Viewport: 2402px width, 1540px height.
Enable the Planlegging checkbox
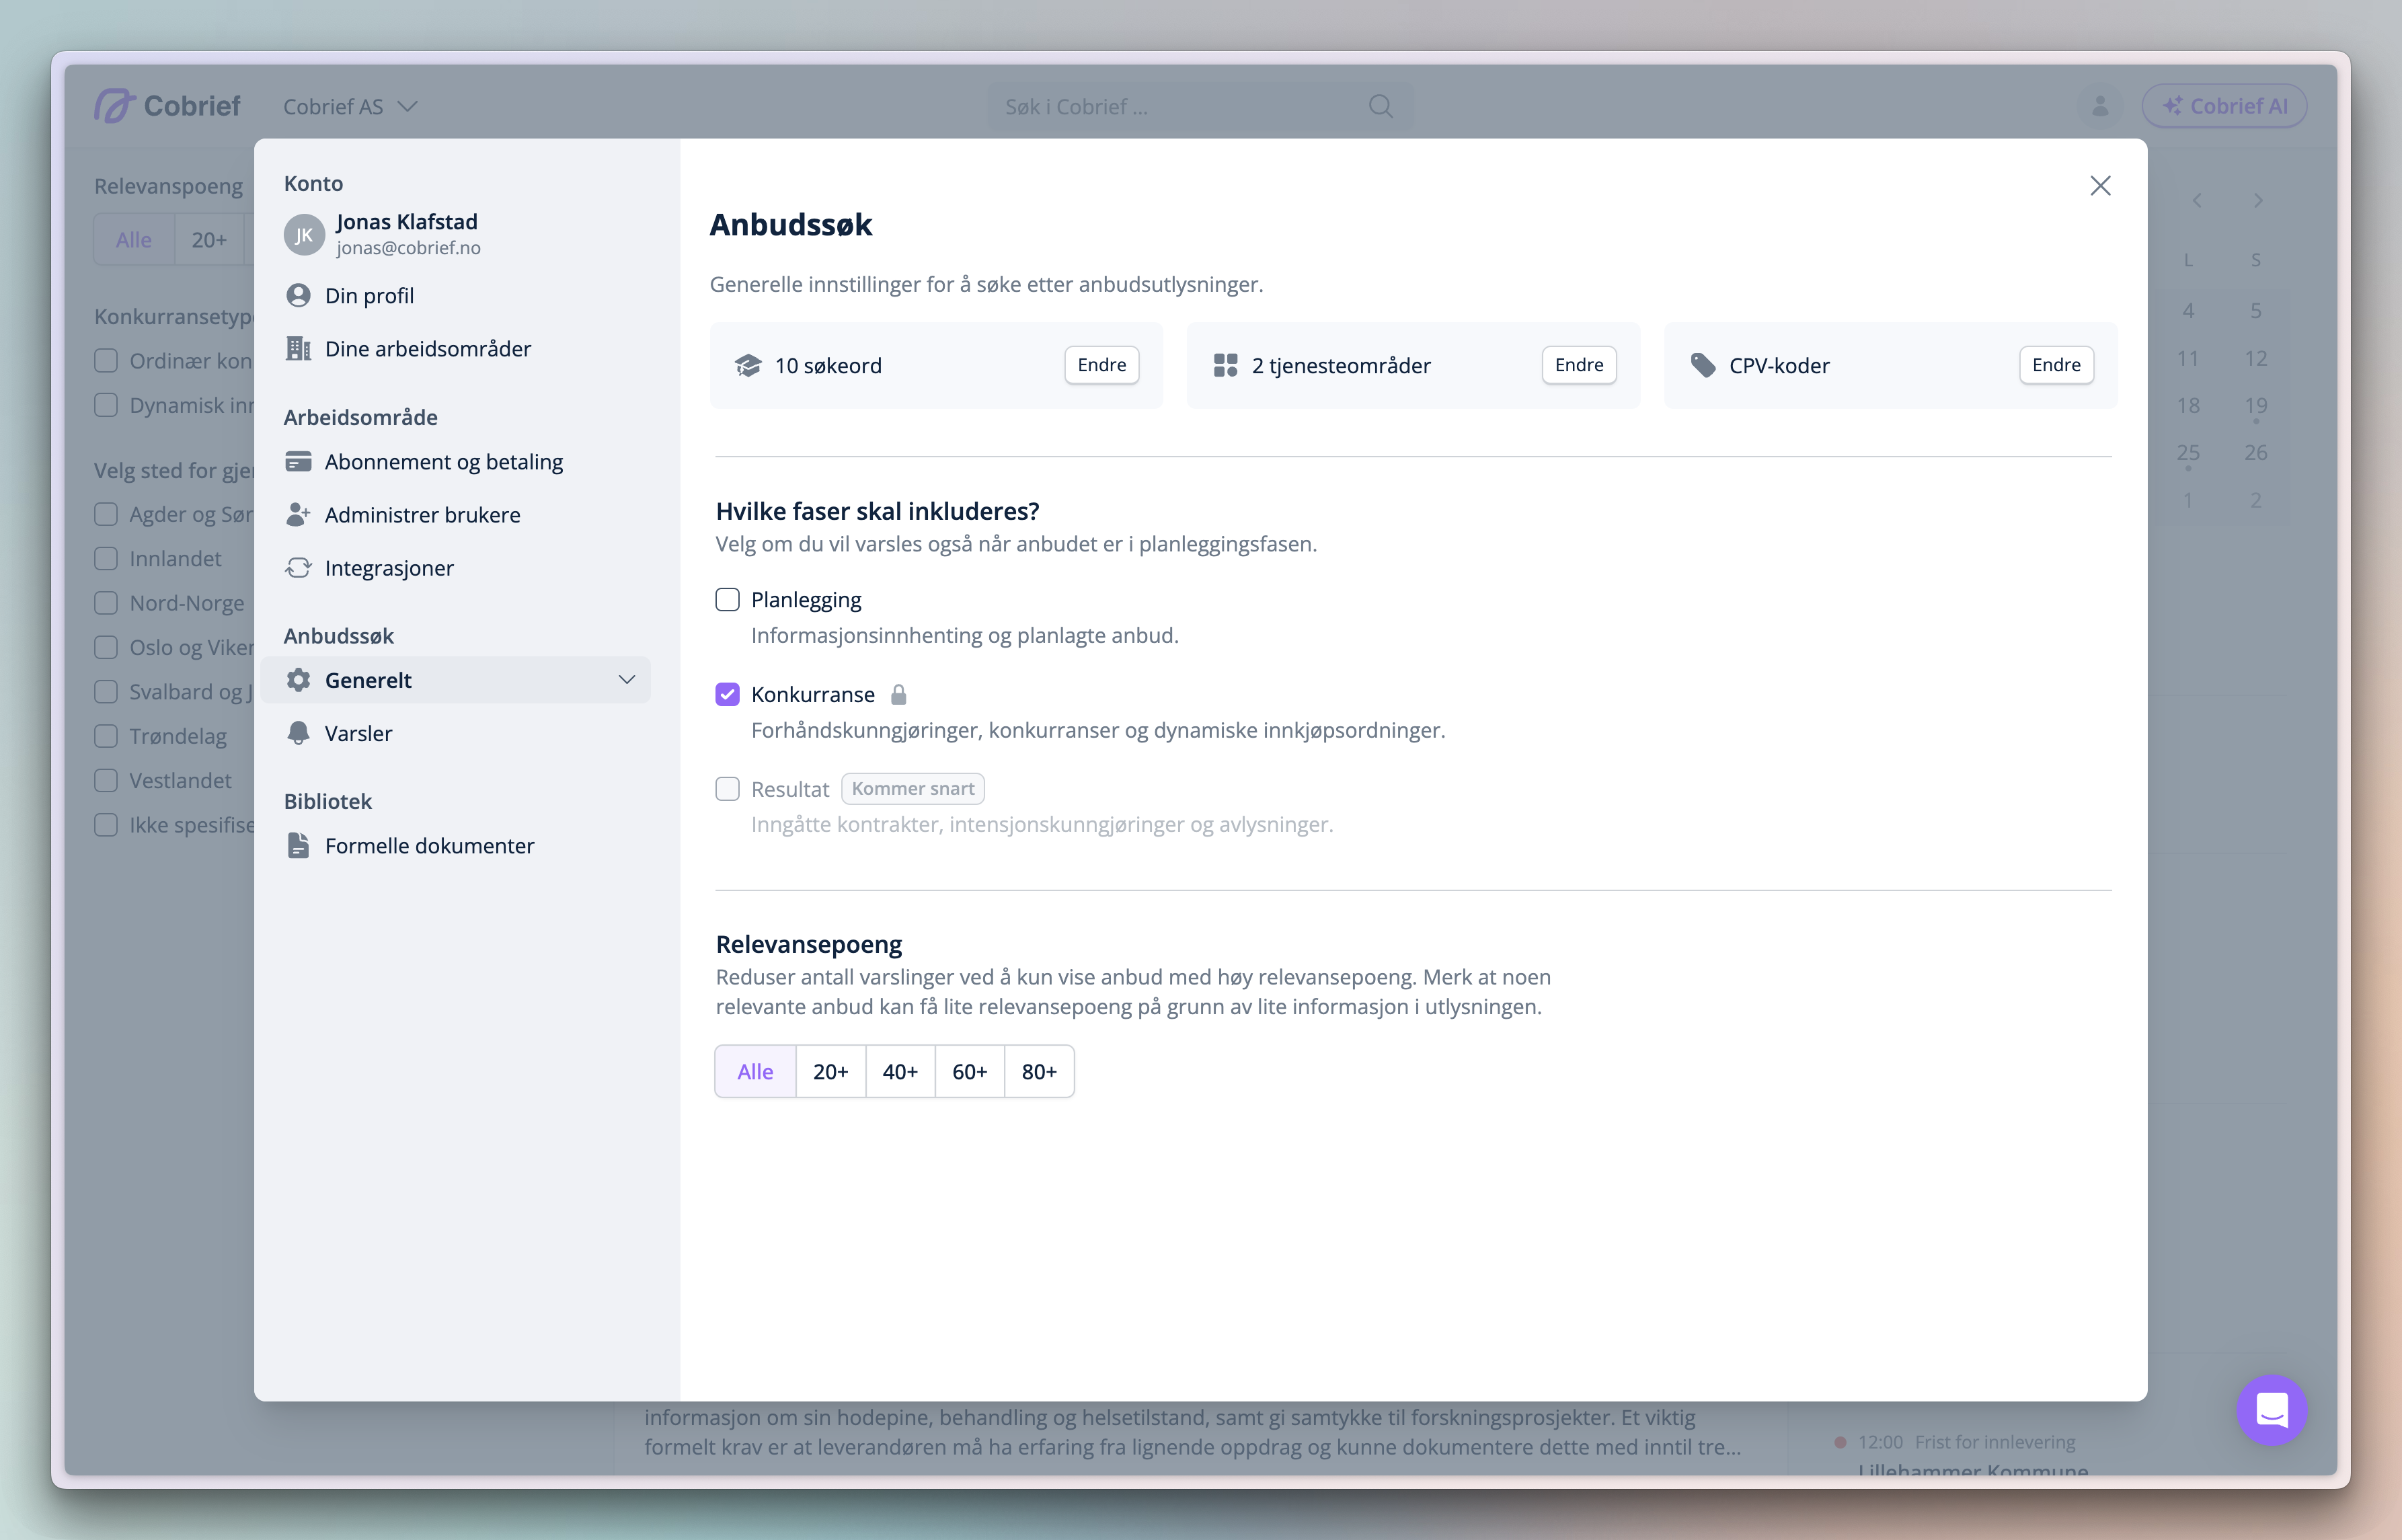pyautogui.click(x=727, y=599)
